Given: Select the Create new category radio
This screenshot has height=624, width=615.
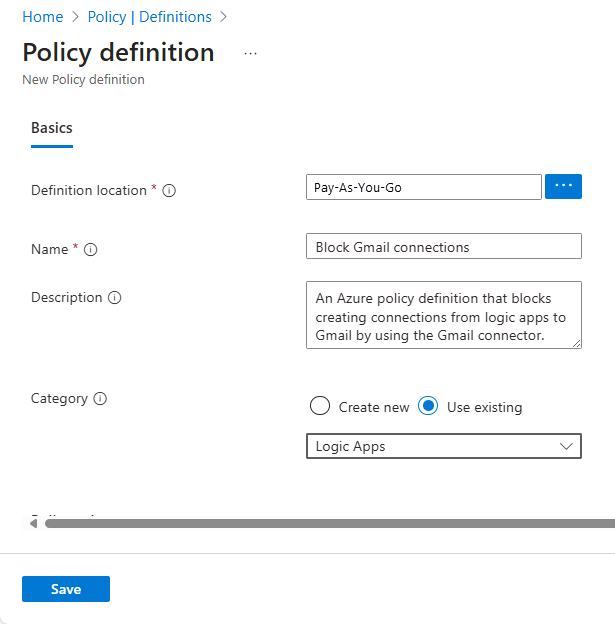Looking at the screenshot, I should [x=320, y=406].
